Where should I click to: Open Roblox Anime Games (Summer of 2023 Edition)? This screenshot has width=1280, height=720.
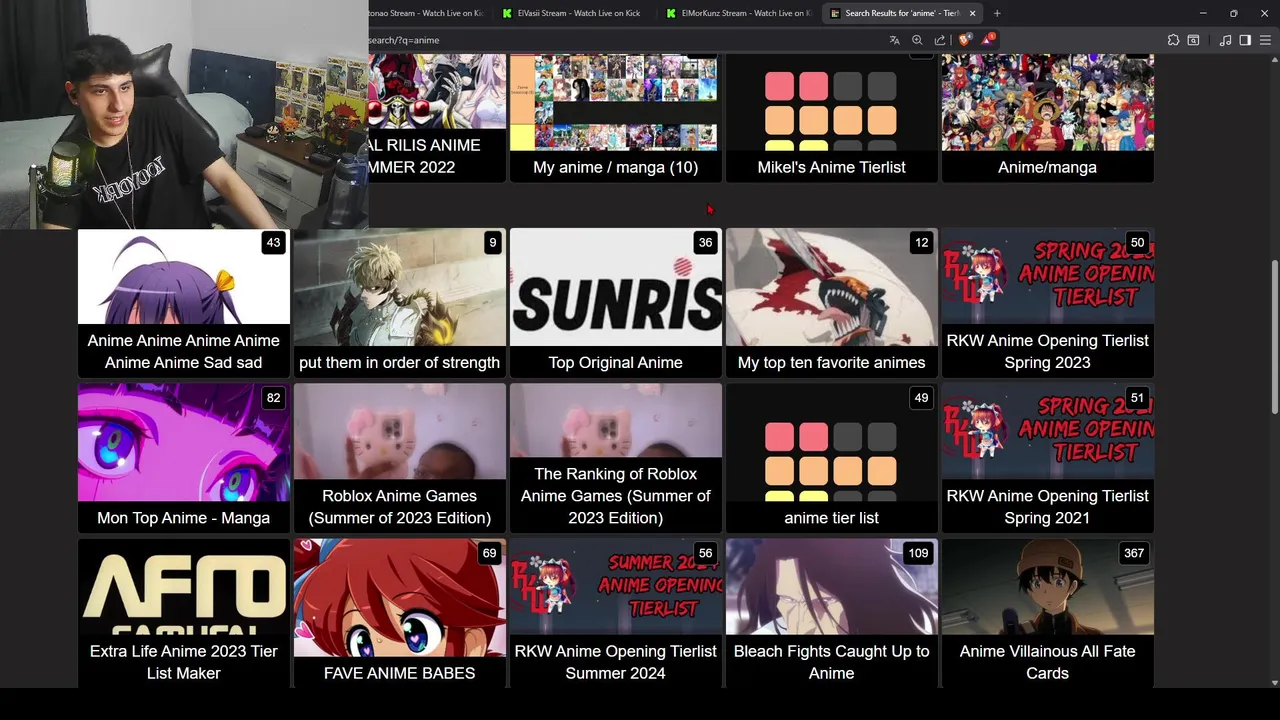(x=400, y=458)
